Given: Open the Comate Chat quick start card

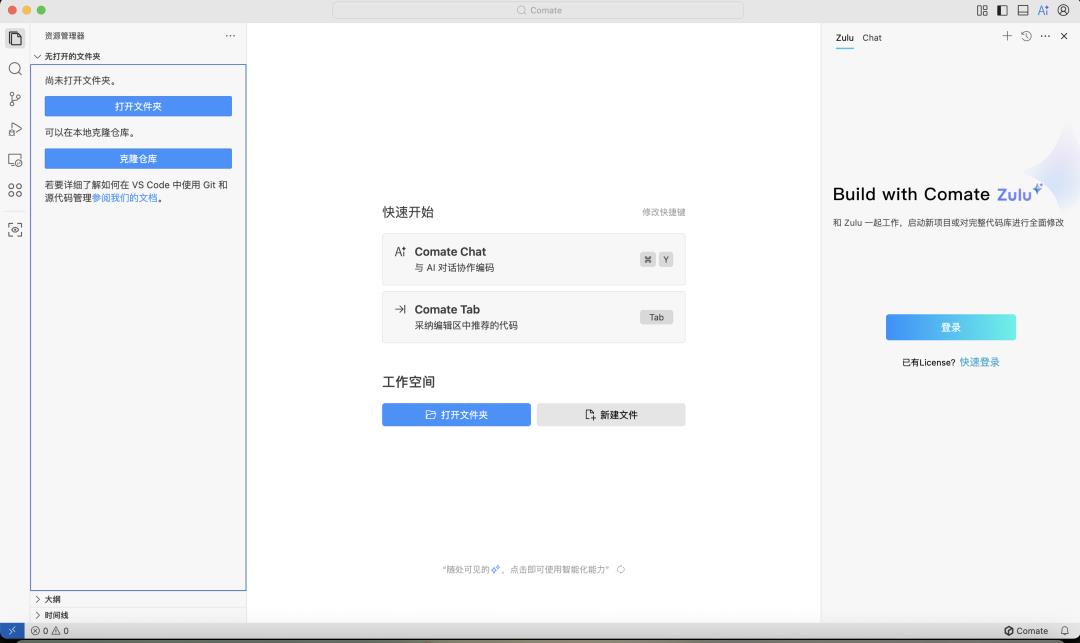Looking at the screenshot, I should click(534, 260).
